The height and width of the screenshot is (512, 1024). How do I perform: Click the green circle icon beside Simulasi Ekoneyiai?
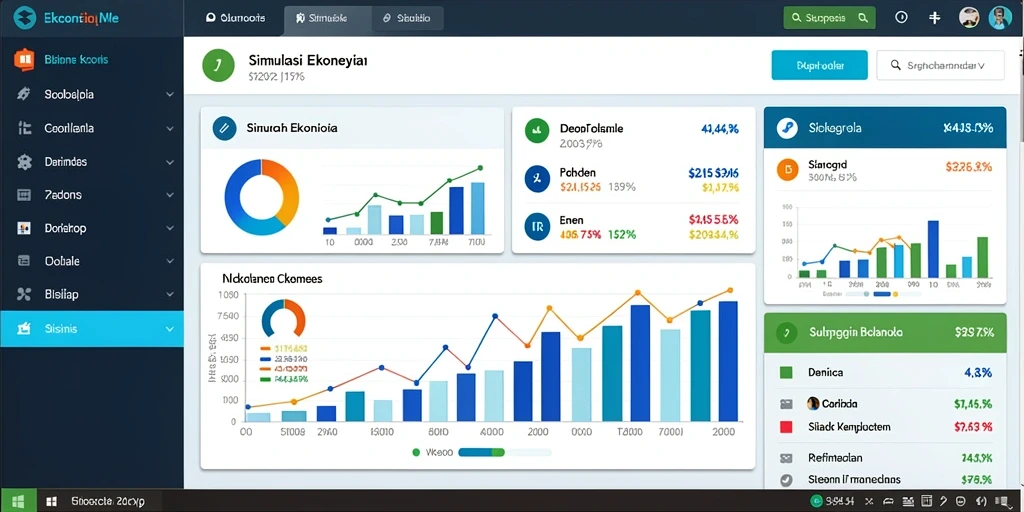pyautogui.click(x=218, y=65)
